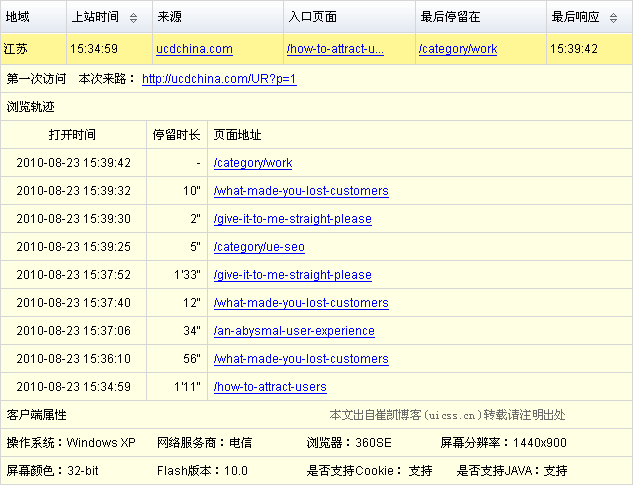Open the /how-to-attract-u... entry page link

point(335,49)
